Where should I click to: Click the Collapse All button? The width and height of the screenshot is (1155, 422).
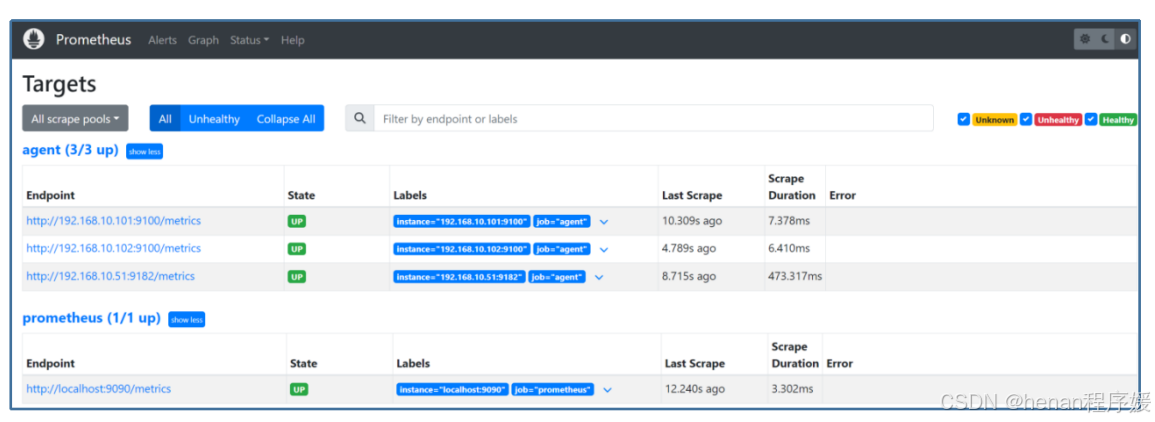pos(286,119)
